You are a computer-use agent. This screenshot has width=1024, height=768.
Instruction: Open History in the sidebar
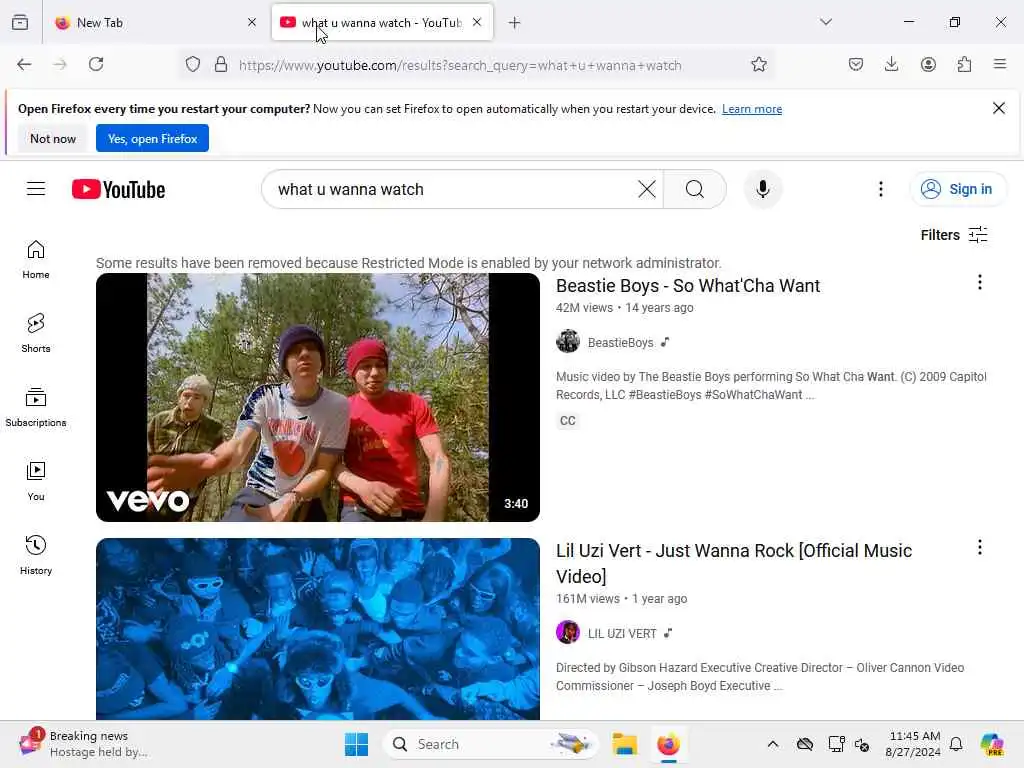[x=36, y=555]
